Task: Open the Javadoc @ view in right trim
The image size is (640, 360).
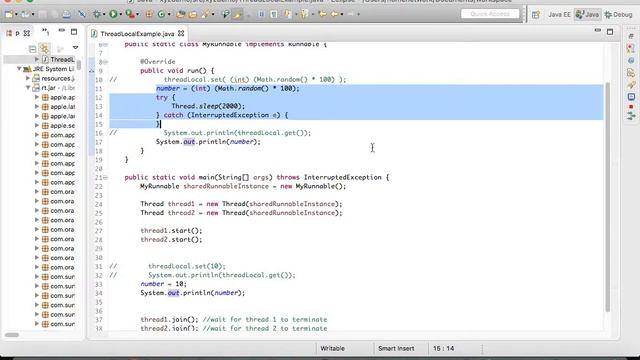Action: click(x=631, y=60)
